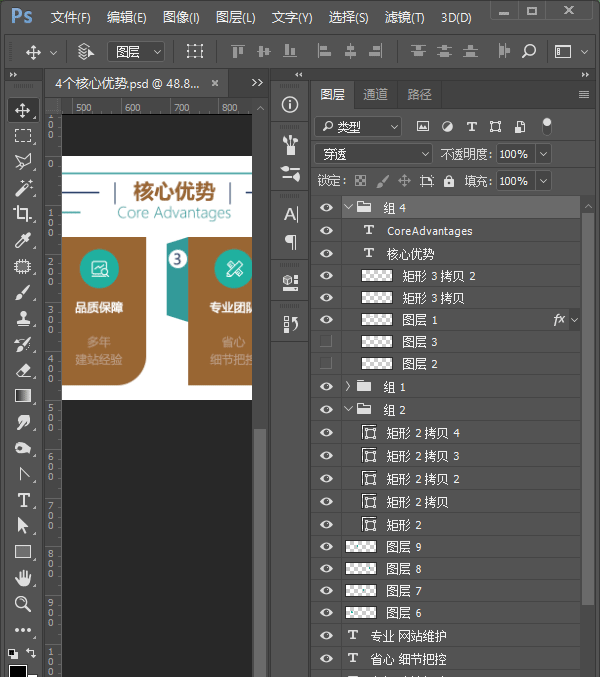Hide the CoreAdvantages text layer
600x677 pixels.
326,230
